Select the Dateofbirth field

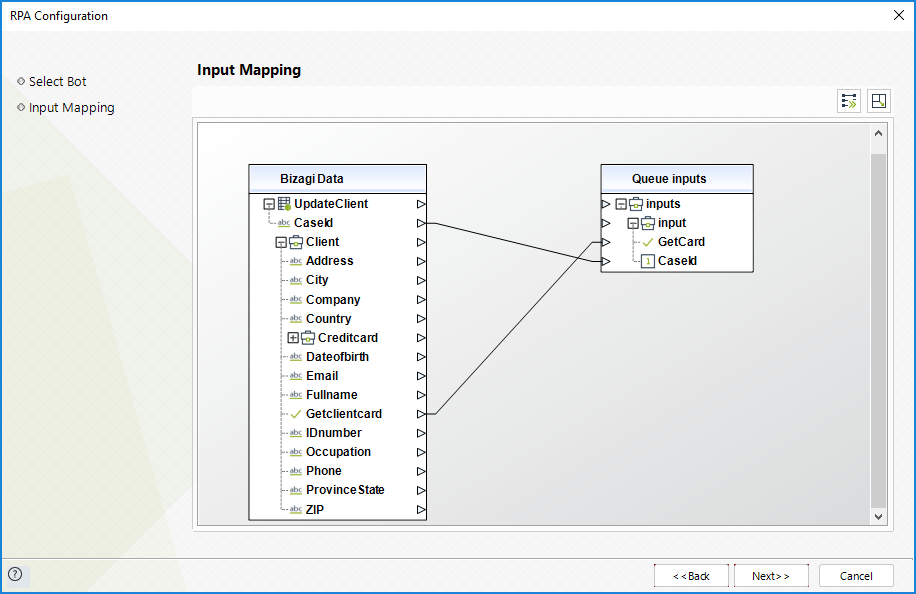337,356
